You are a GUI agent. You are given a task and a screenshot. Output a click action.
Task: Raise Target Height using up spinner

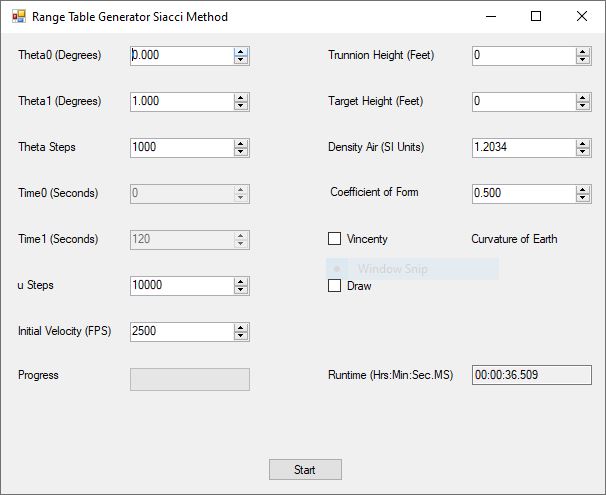pyautogui.click(x=583, y=98)
